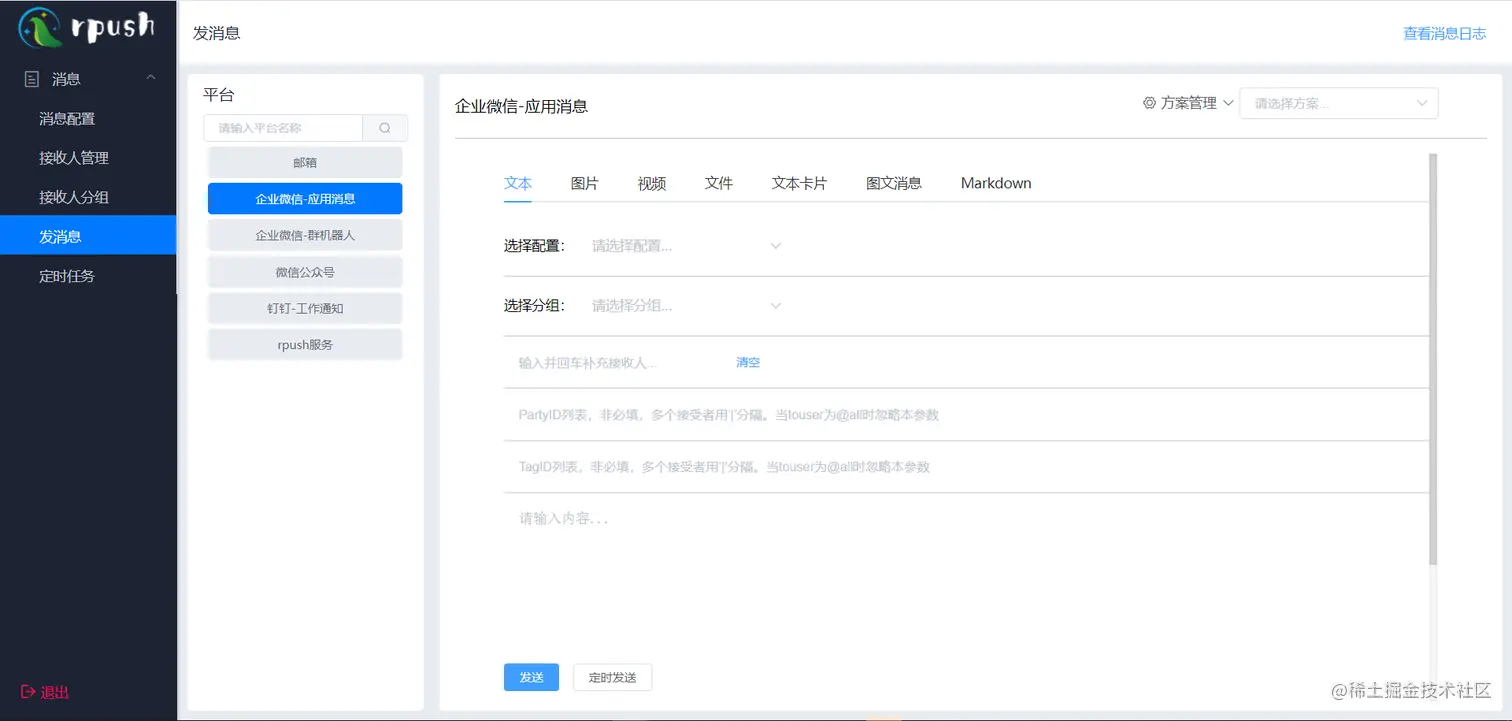The image size is (1512, 721).
Task: Click the platform search magnifier icon
Action: point(385,128)
